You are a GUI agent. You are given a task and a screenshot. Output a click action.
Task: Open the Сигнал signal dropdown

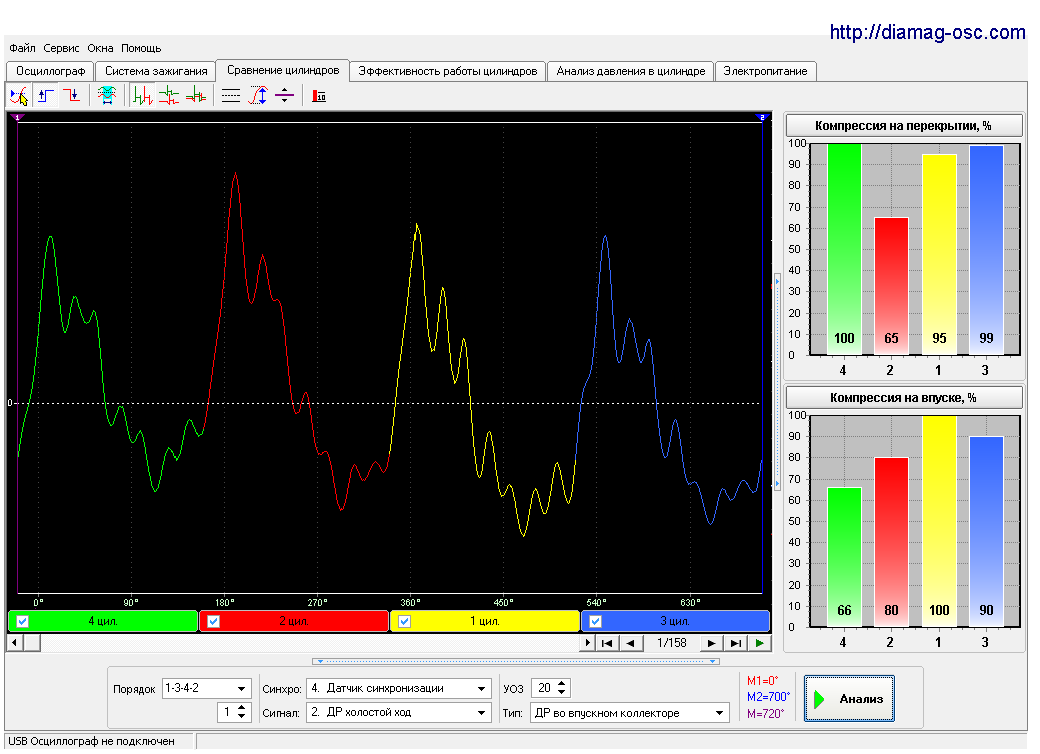[x=482, y=713]
